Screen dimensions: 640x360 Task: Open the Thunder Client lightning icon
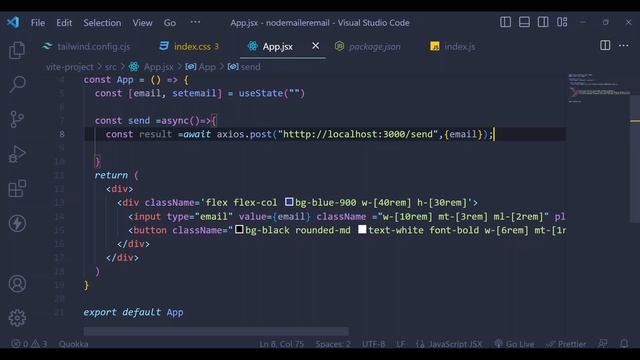tap(17, 223)
